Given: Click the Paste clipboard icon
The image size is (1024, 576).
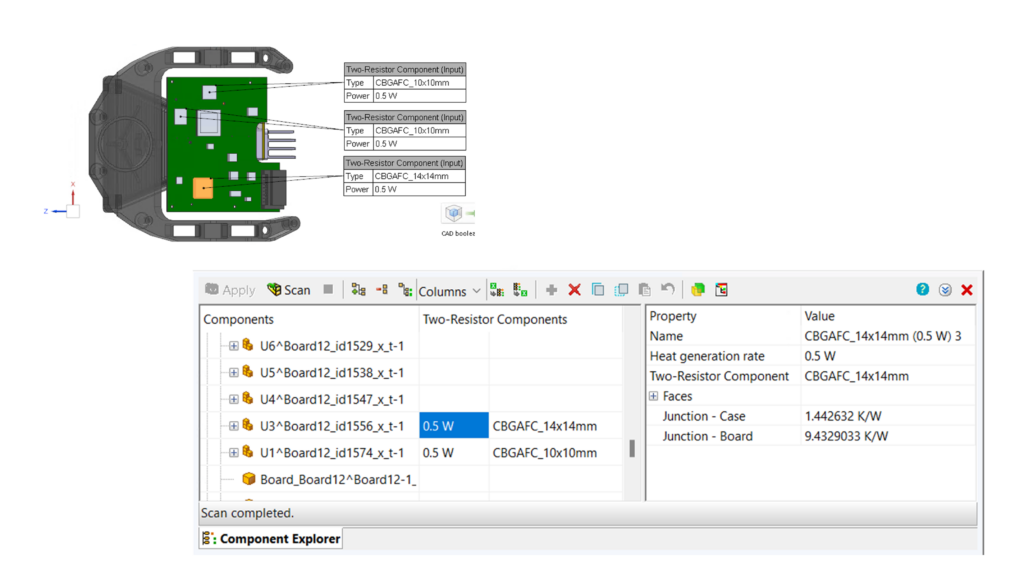Looking at the screenshot, I should (x=645, y=289).
